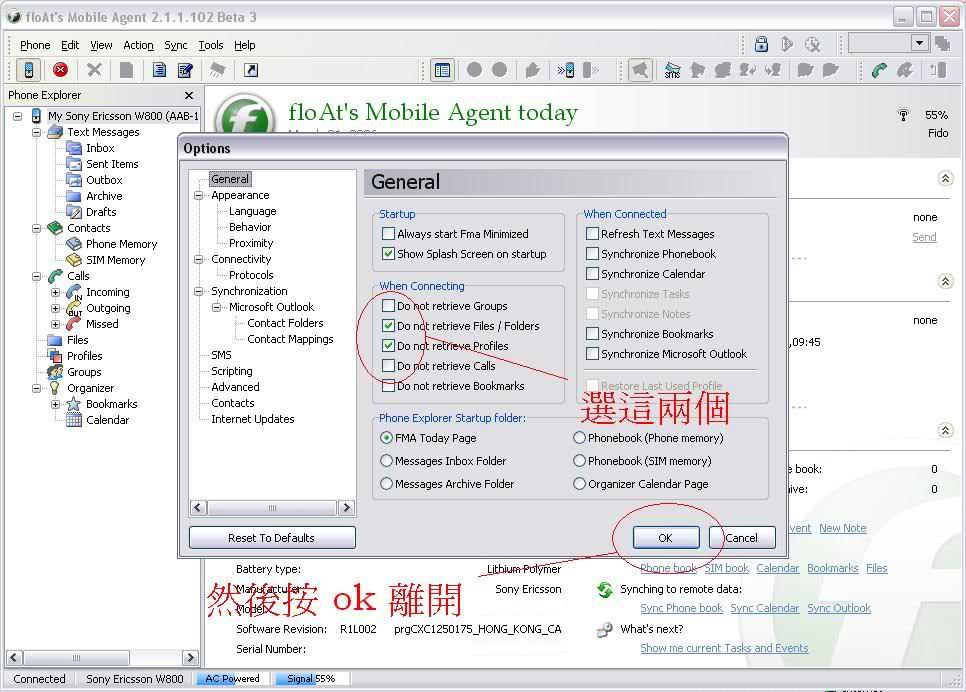This screenshot has width=966, height=692.
Task: Select Archive folder icon
Action: click(74, 196)
